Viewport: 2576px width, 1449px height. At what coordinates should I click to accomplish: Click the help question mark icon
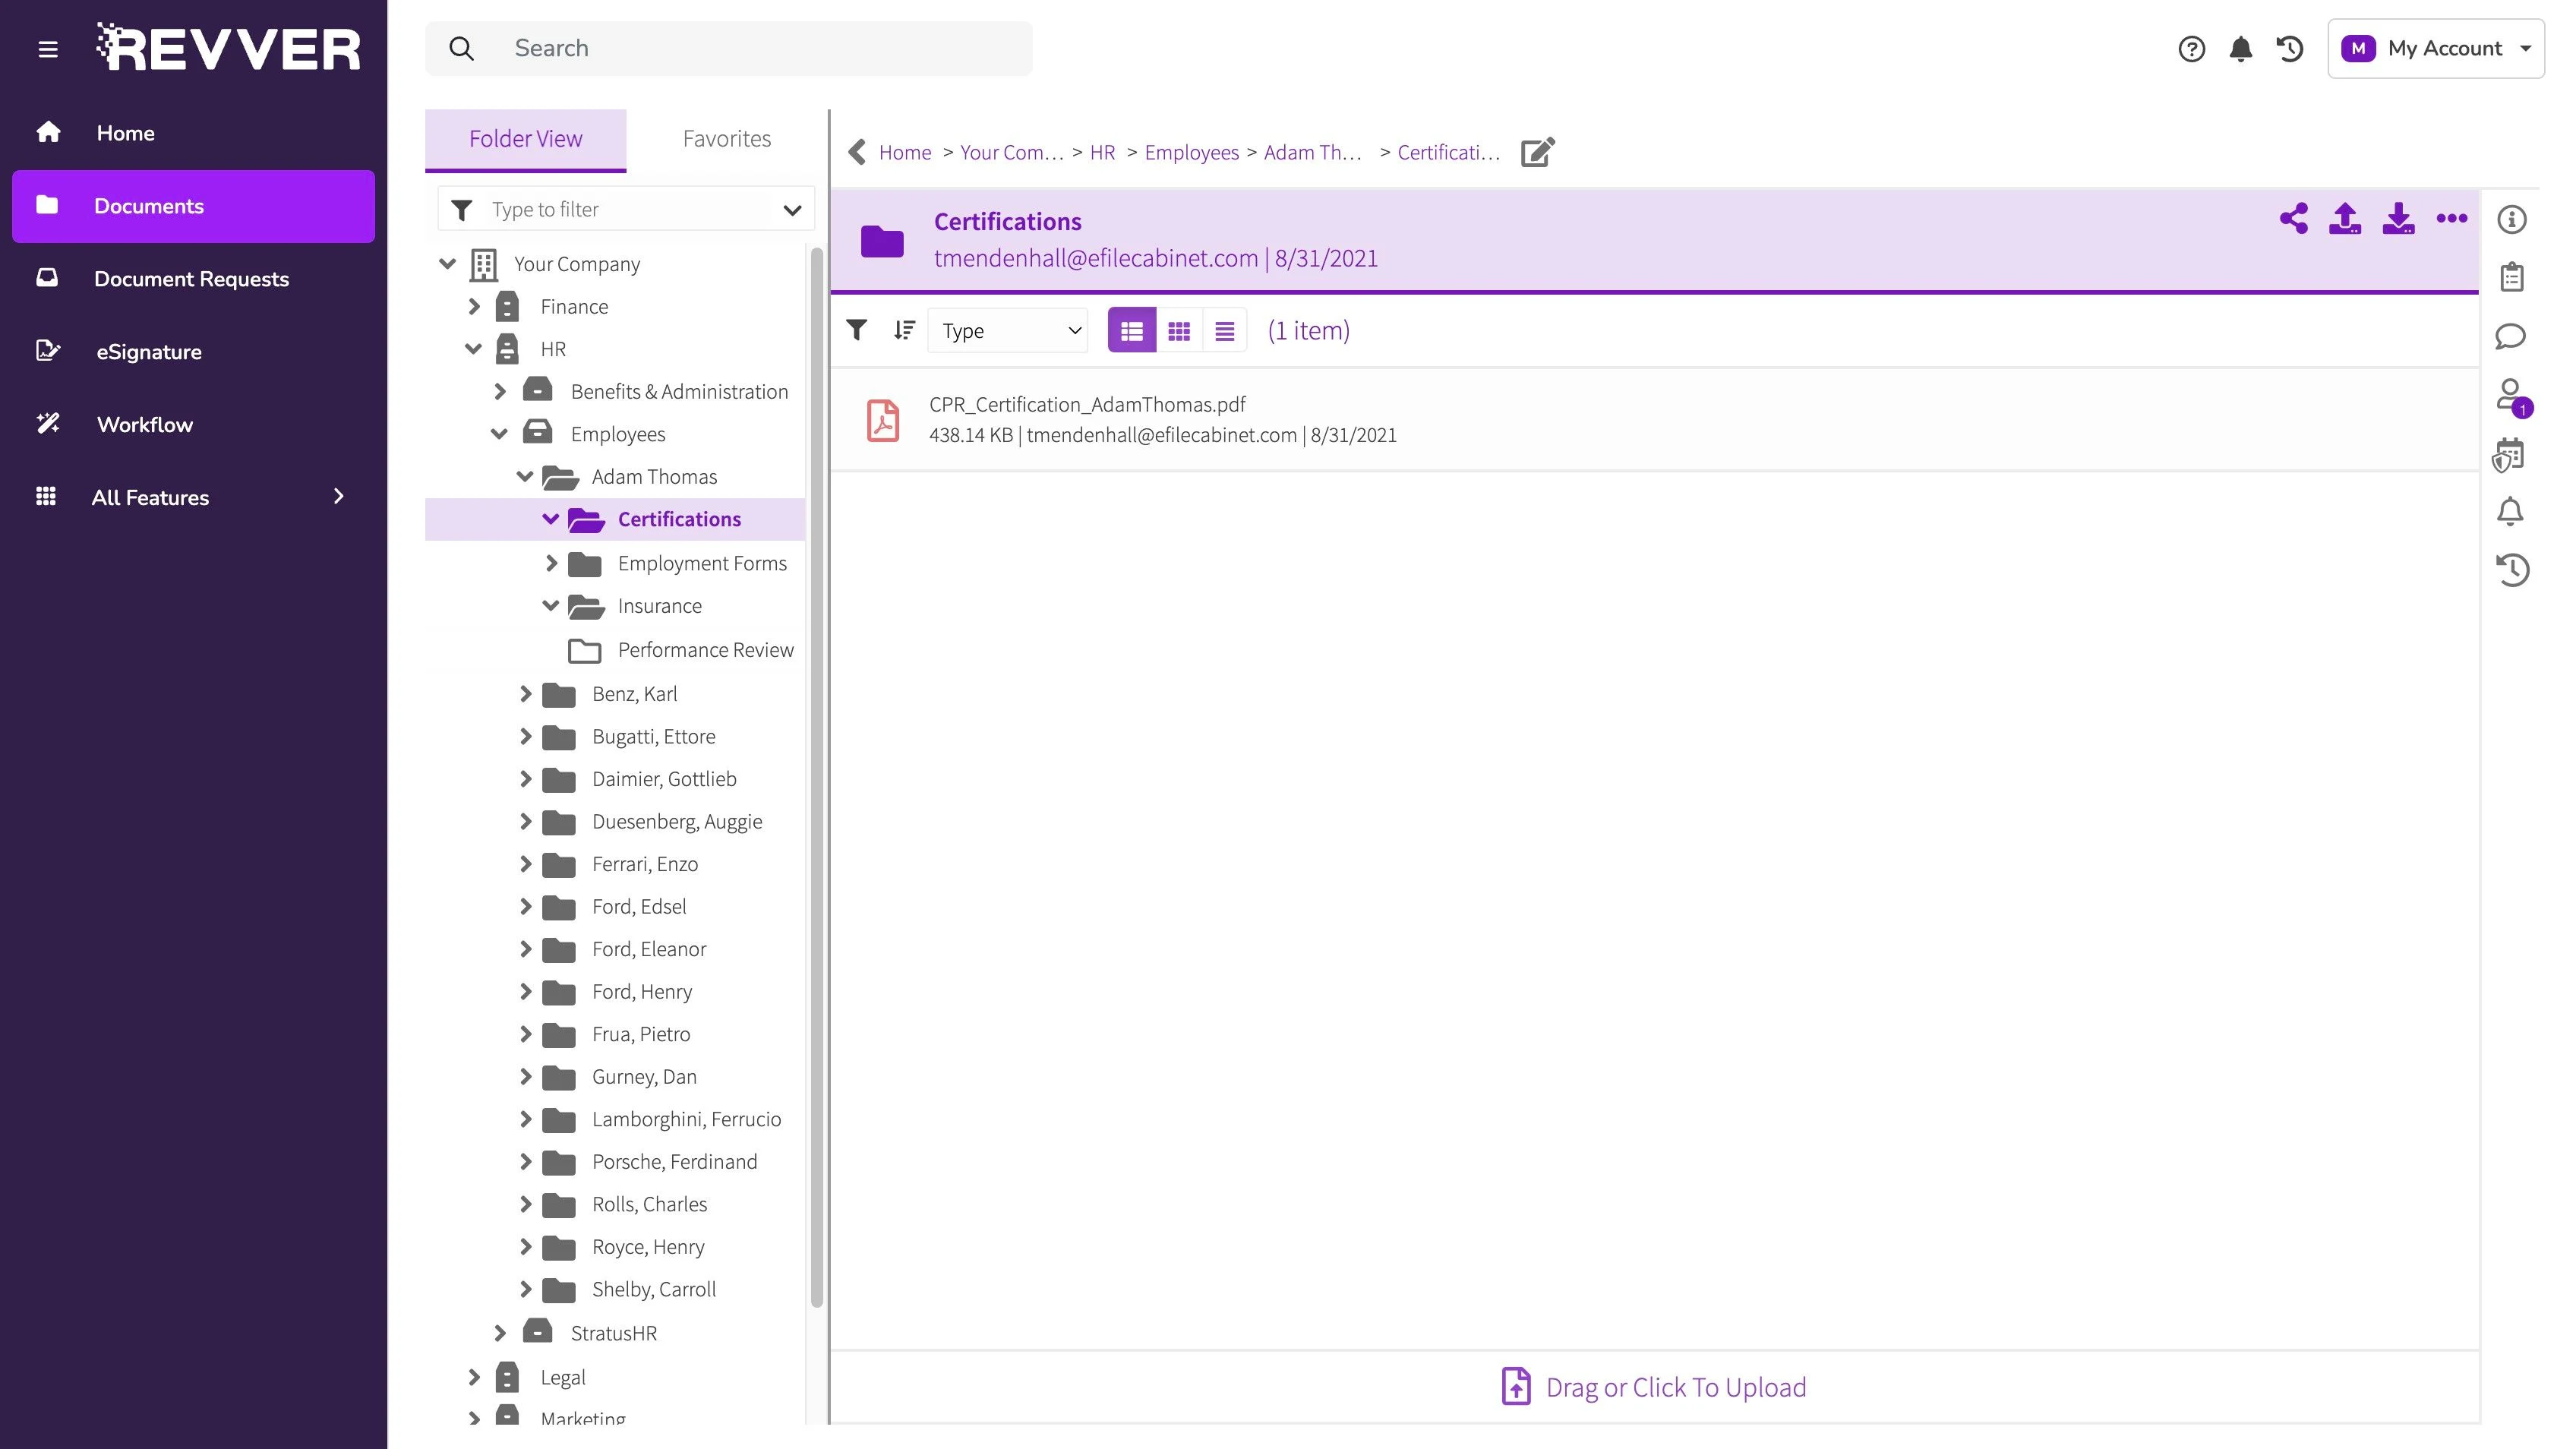pyautogui.click(x=2191, y=48)
